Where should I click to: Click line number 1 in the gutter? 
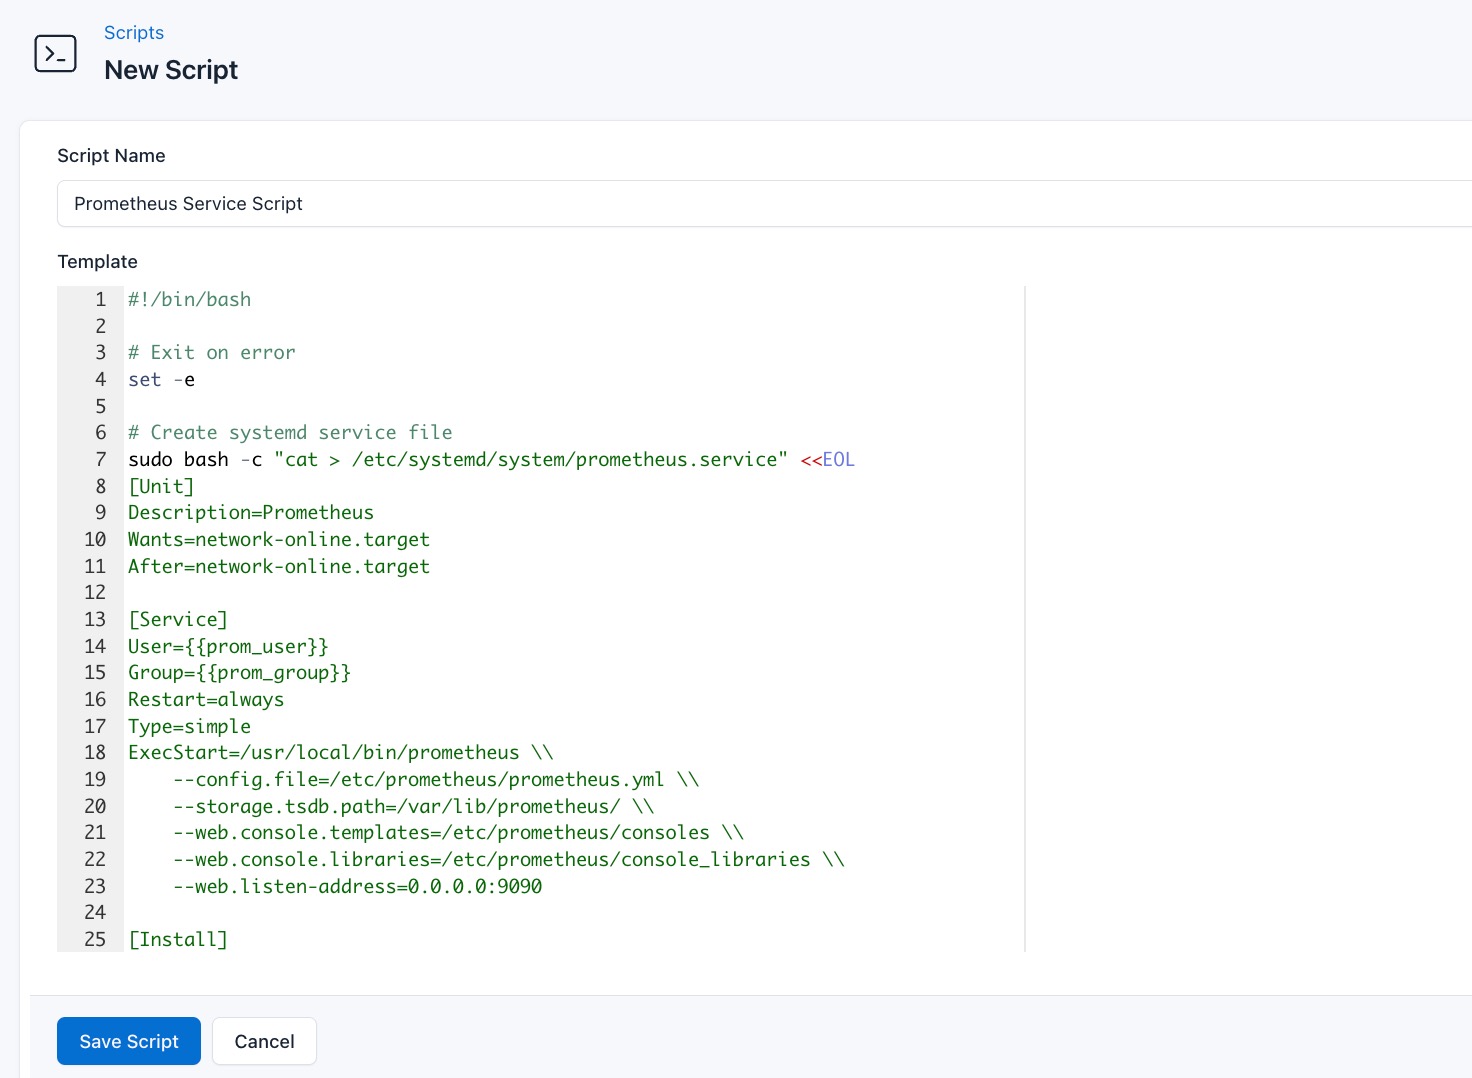pyautogui.click(x=100, y=299)
